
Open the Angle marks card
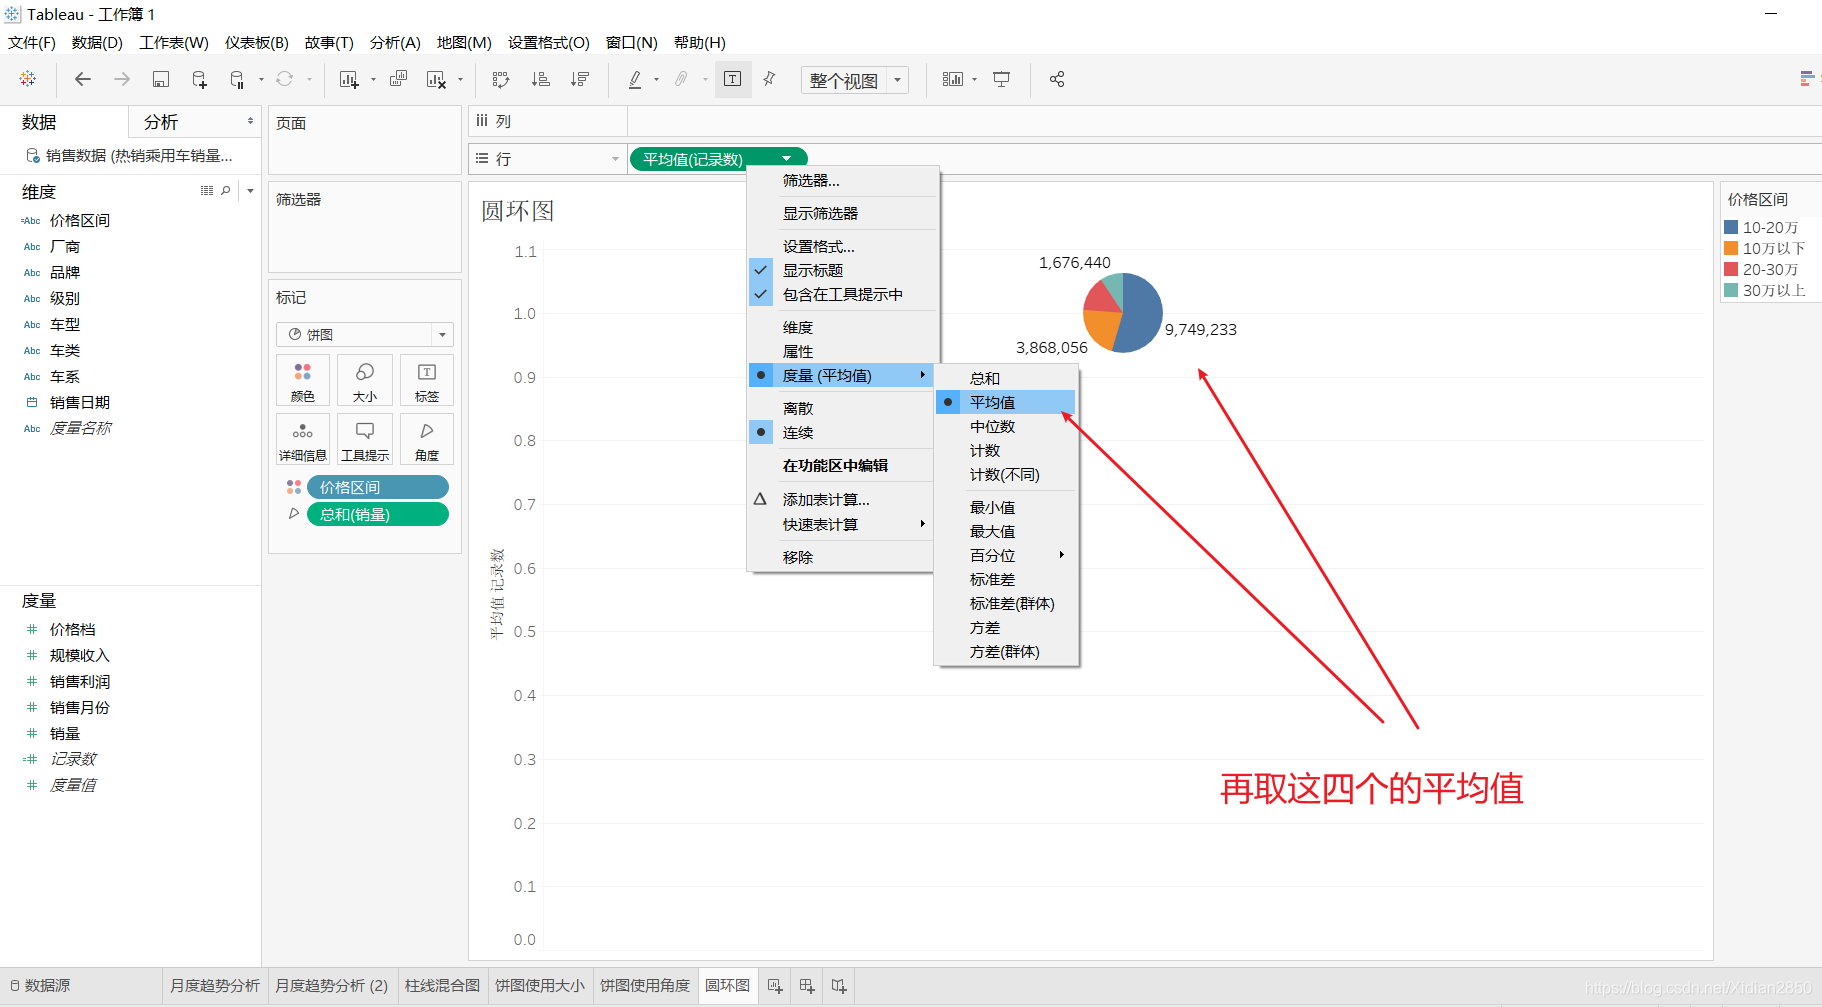click(x=427, y=440)
